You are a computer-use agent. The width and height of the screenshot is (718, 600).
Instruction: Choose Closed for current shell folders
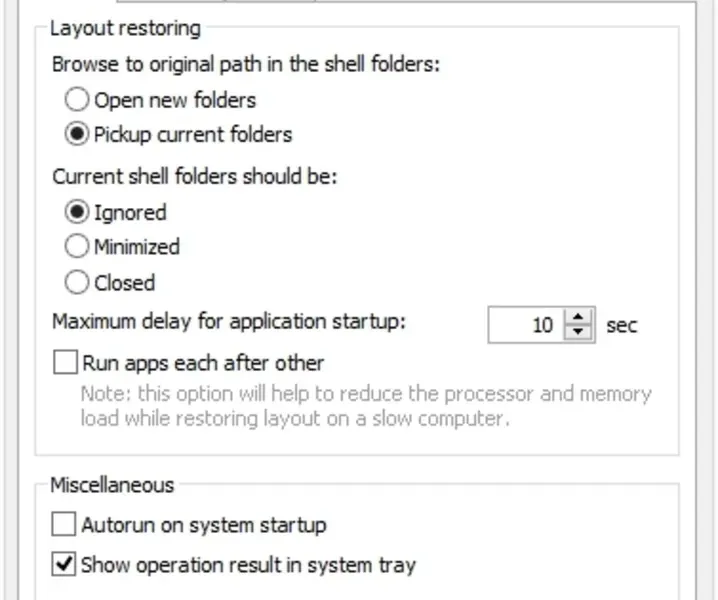77,282
